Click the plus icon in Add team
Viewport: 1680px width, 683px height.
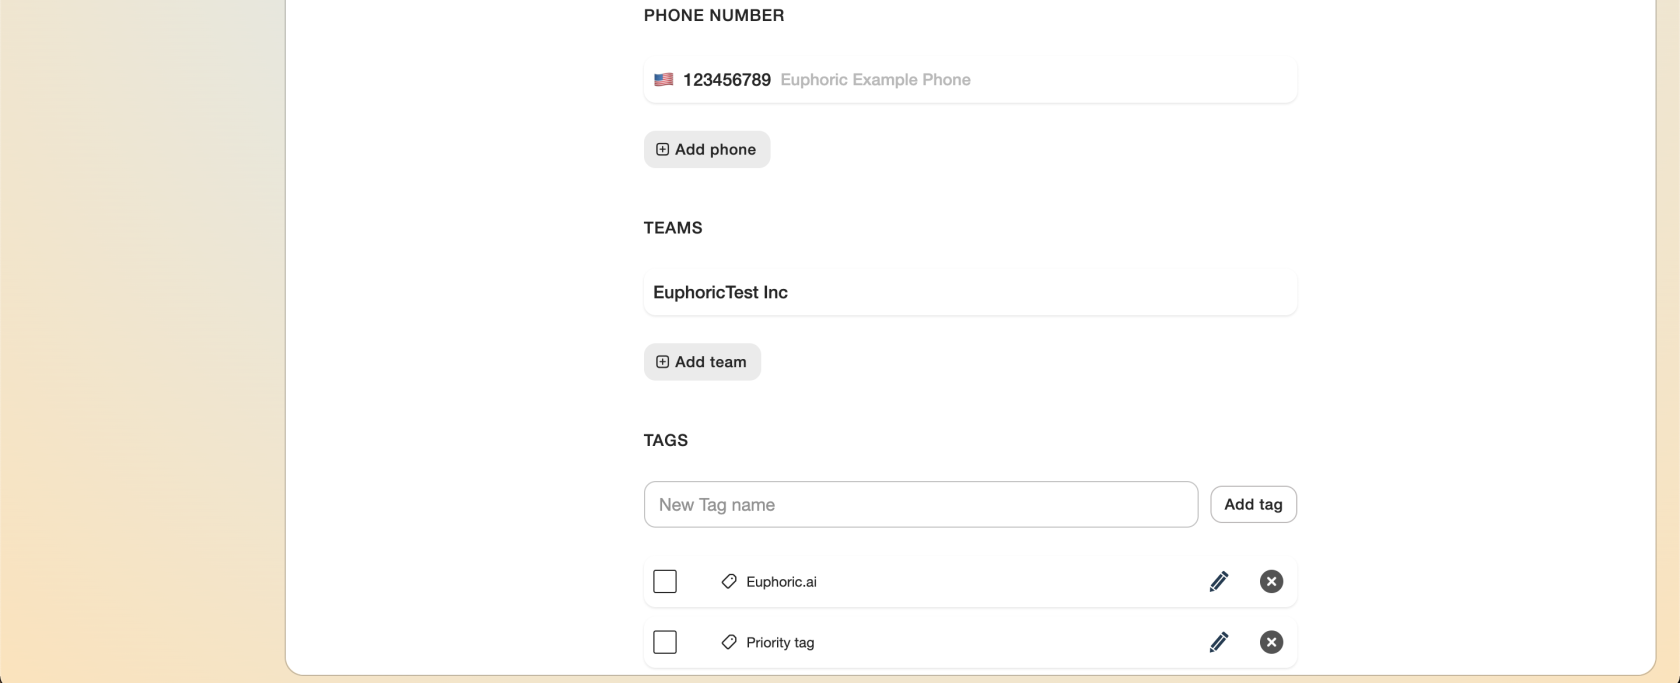tap(662, 362)
